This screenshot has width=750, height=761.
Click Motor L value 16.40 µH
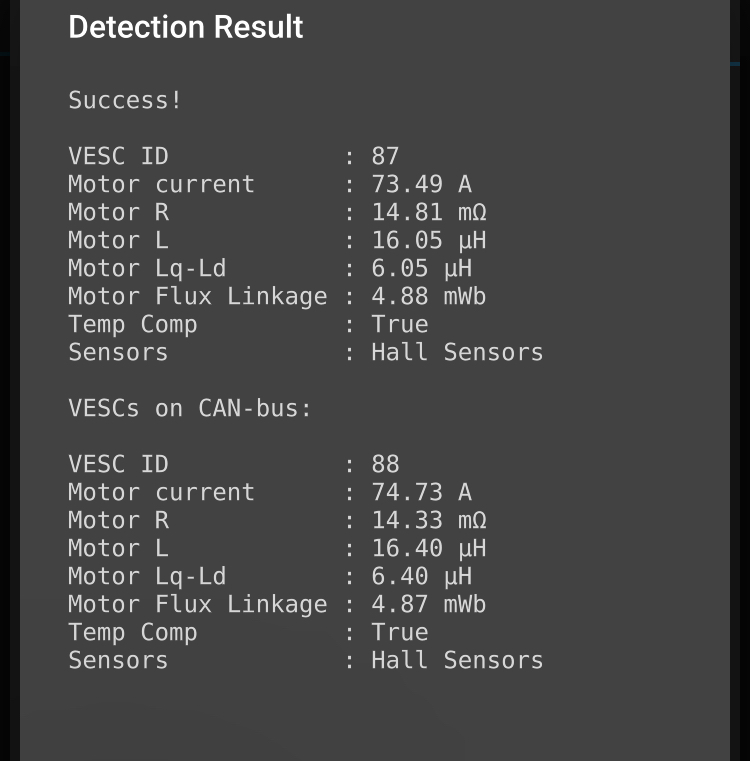429,548
